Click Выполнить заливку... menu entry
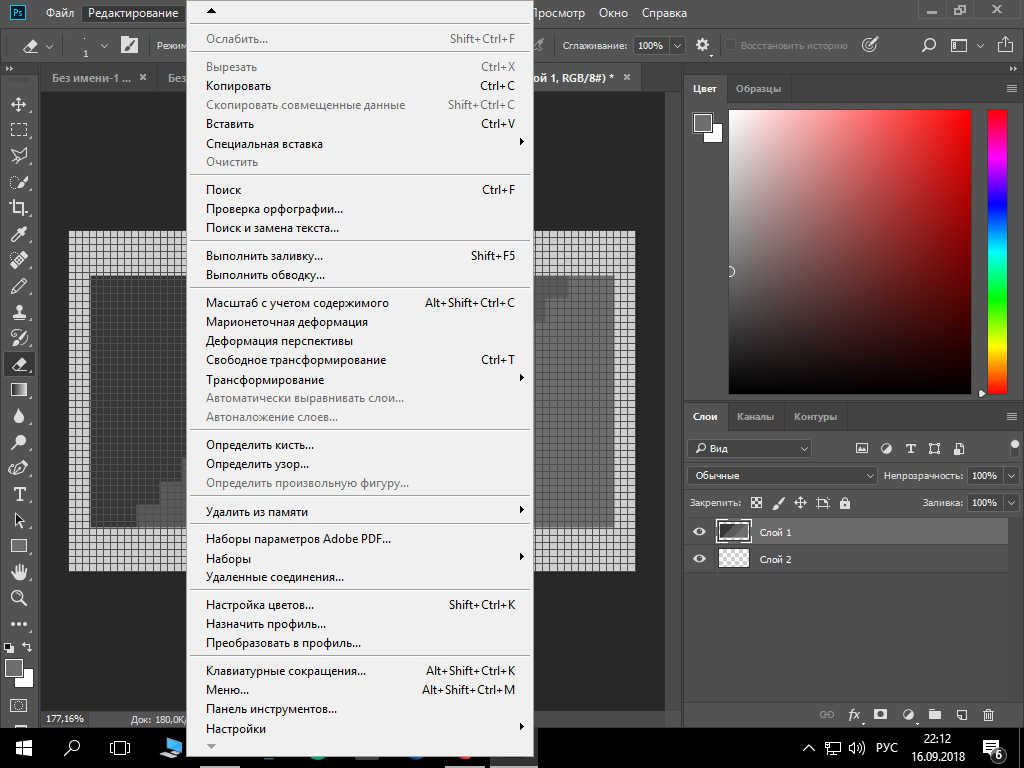Screen dimensions: 1024x768 point(264,256)
